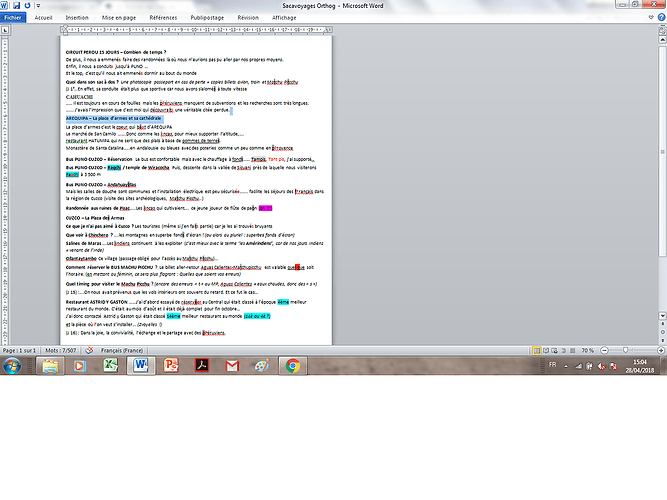
Task: Click the spell check proofing status icon
Action: coord(89,350)
